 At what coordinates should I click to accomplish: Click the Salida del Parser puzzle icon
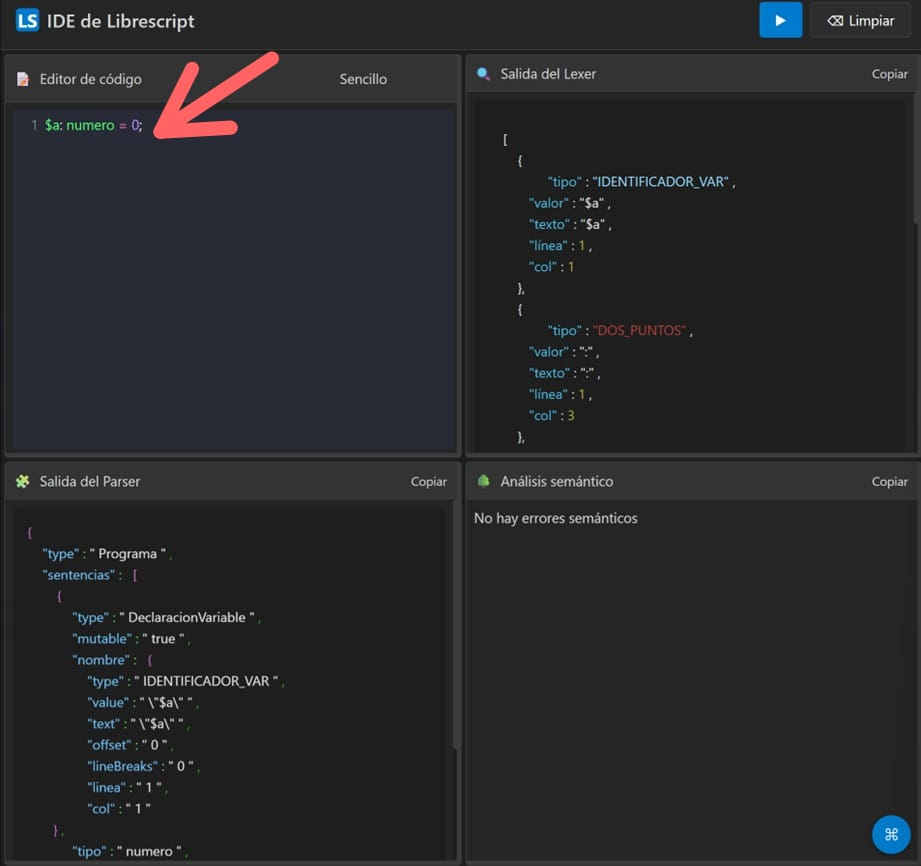pos(23,481)
